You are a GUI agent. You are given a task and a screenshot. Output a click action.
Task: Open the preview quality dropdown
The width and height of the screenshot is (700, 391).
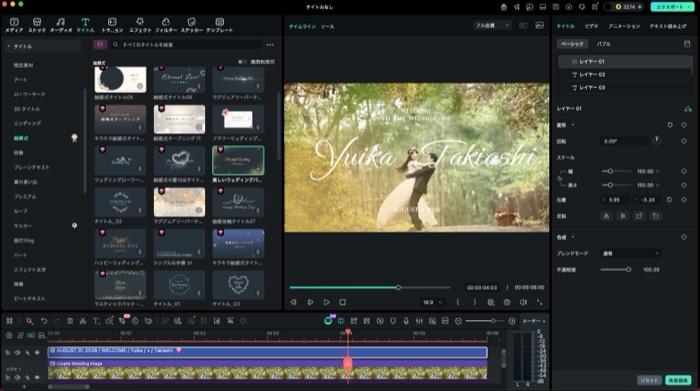492,26
